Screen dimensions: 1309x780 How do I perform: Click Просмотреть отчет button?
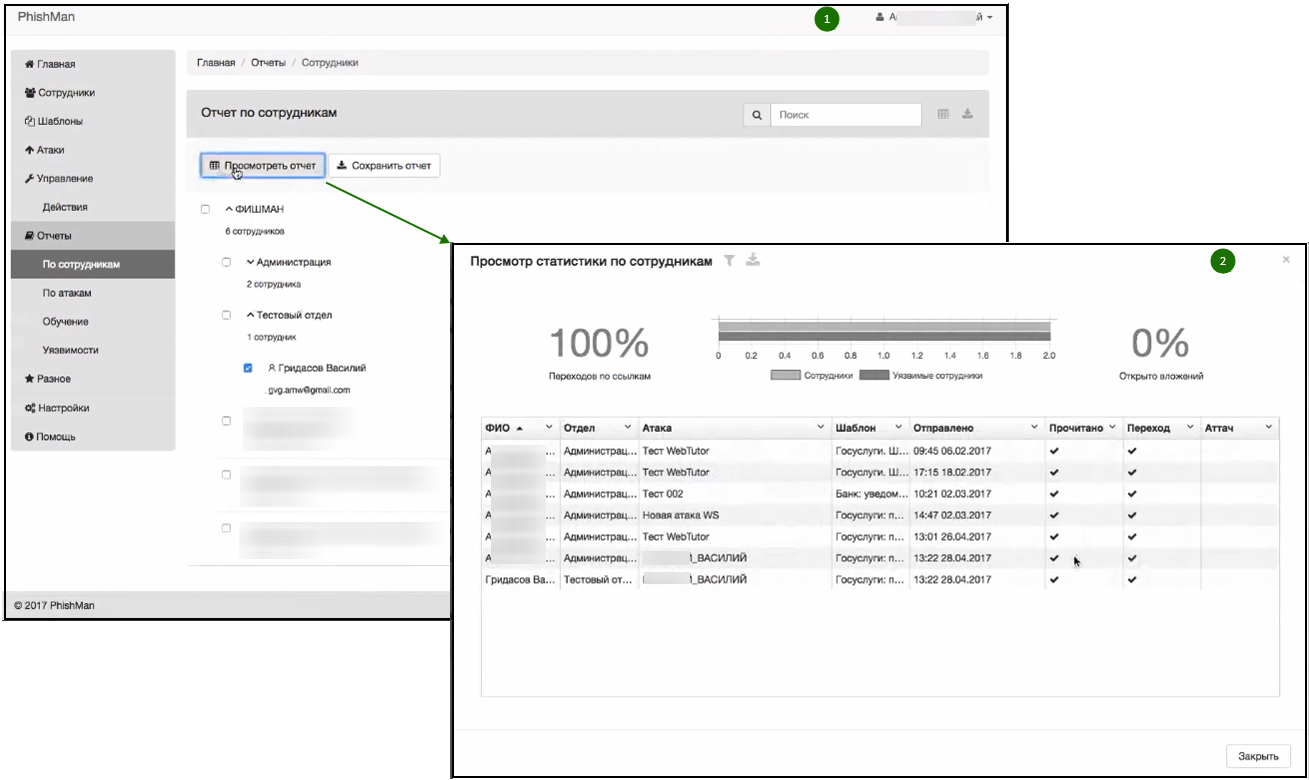(263, 165)
